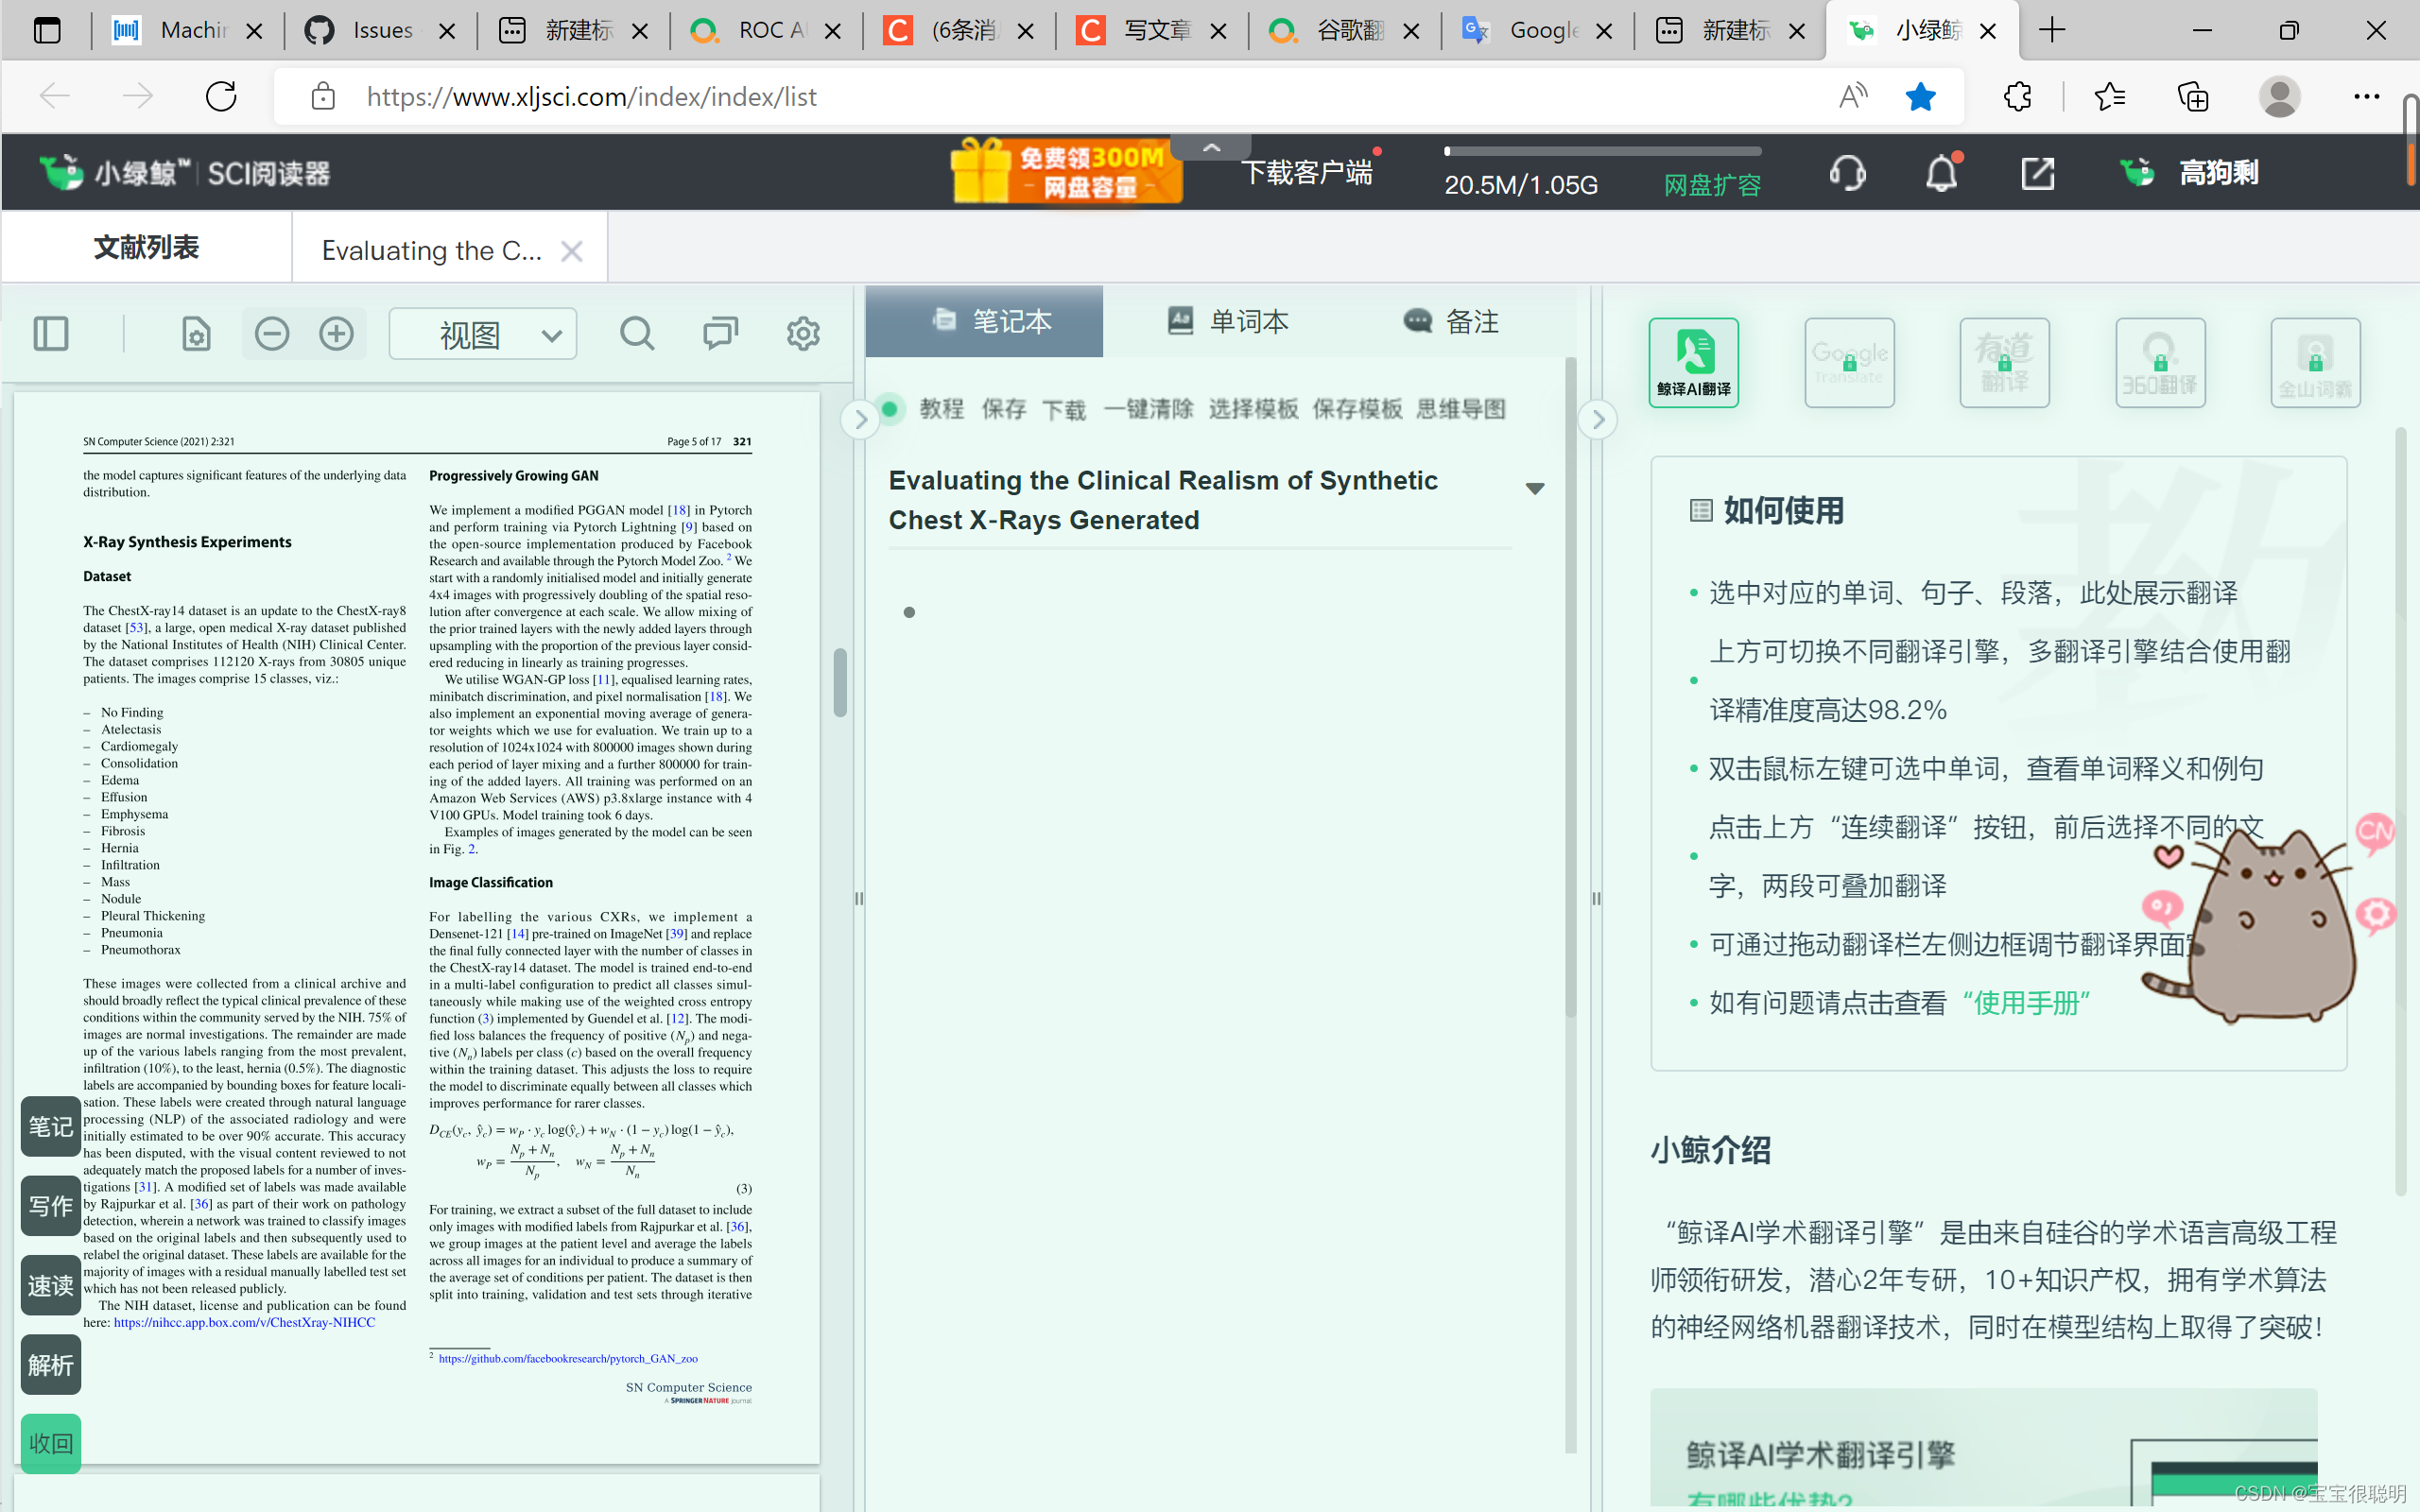Toggle the PDF sidebar panel icon
The width and height of the screenshot is (2420, 1512).
click(x=51, y=334)
